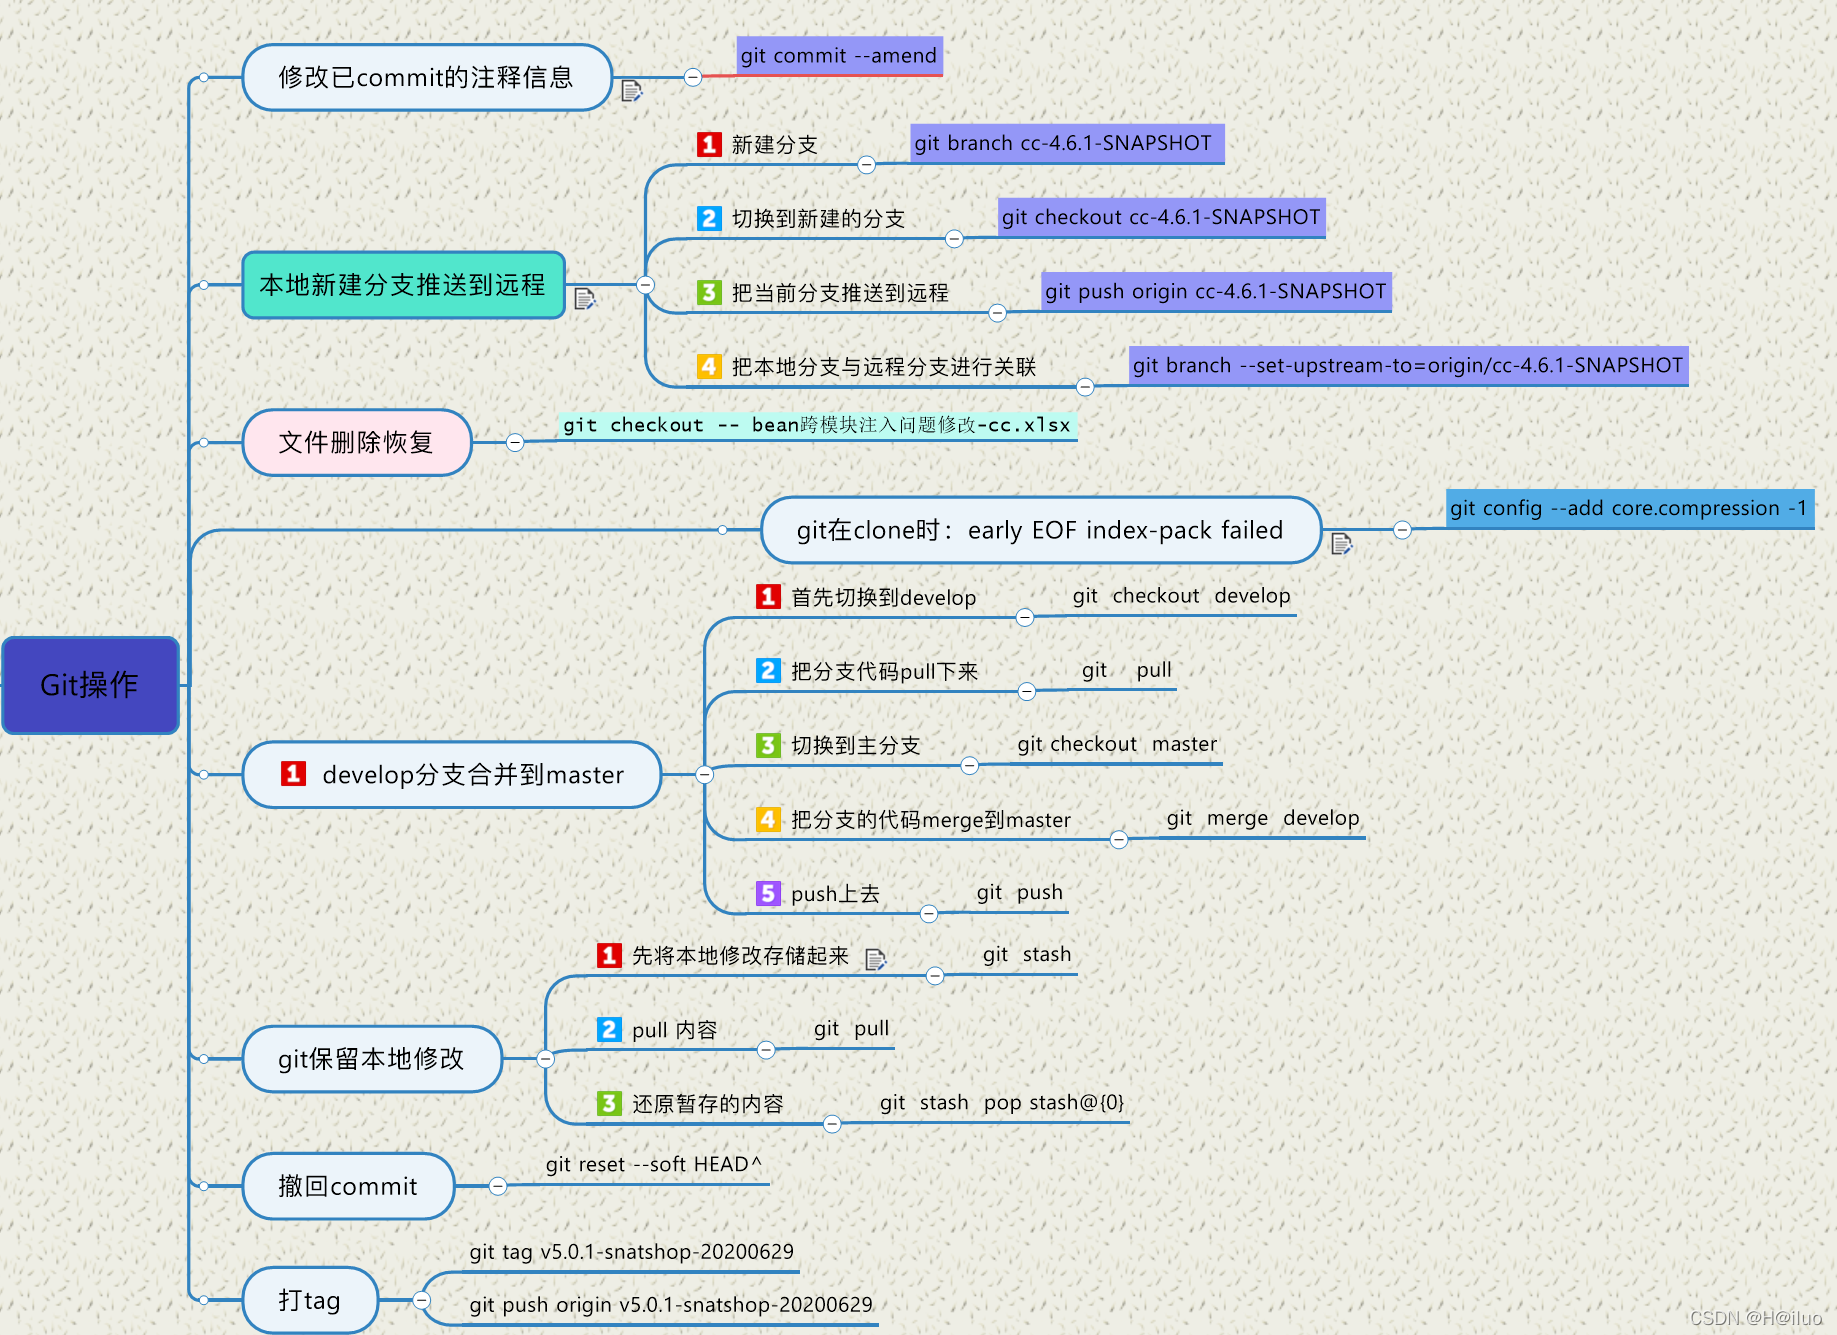The image size is (1837, 1335).
Task: Open the note icon beside 修改已commit的注释信息
Action: (631, 92)
